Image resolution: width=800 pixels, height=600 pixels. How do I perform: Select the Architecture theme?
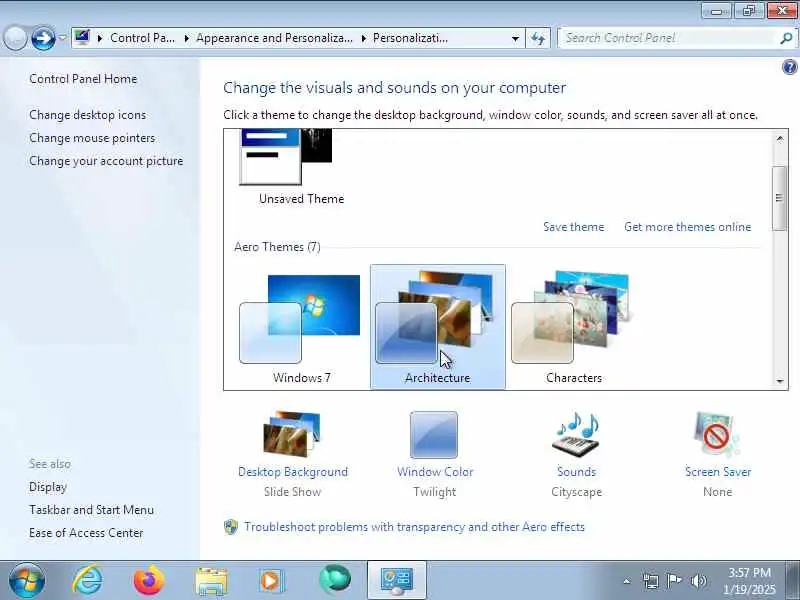437,327
